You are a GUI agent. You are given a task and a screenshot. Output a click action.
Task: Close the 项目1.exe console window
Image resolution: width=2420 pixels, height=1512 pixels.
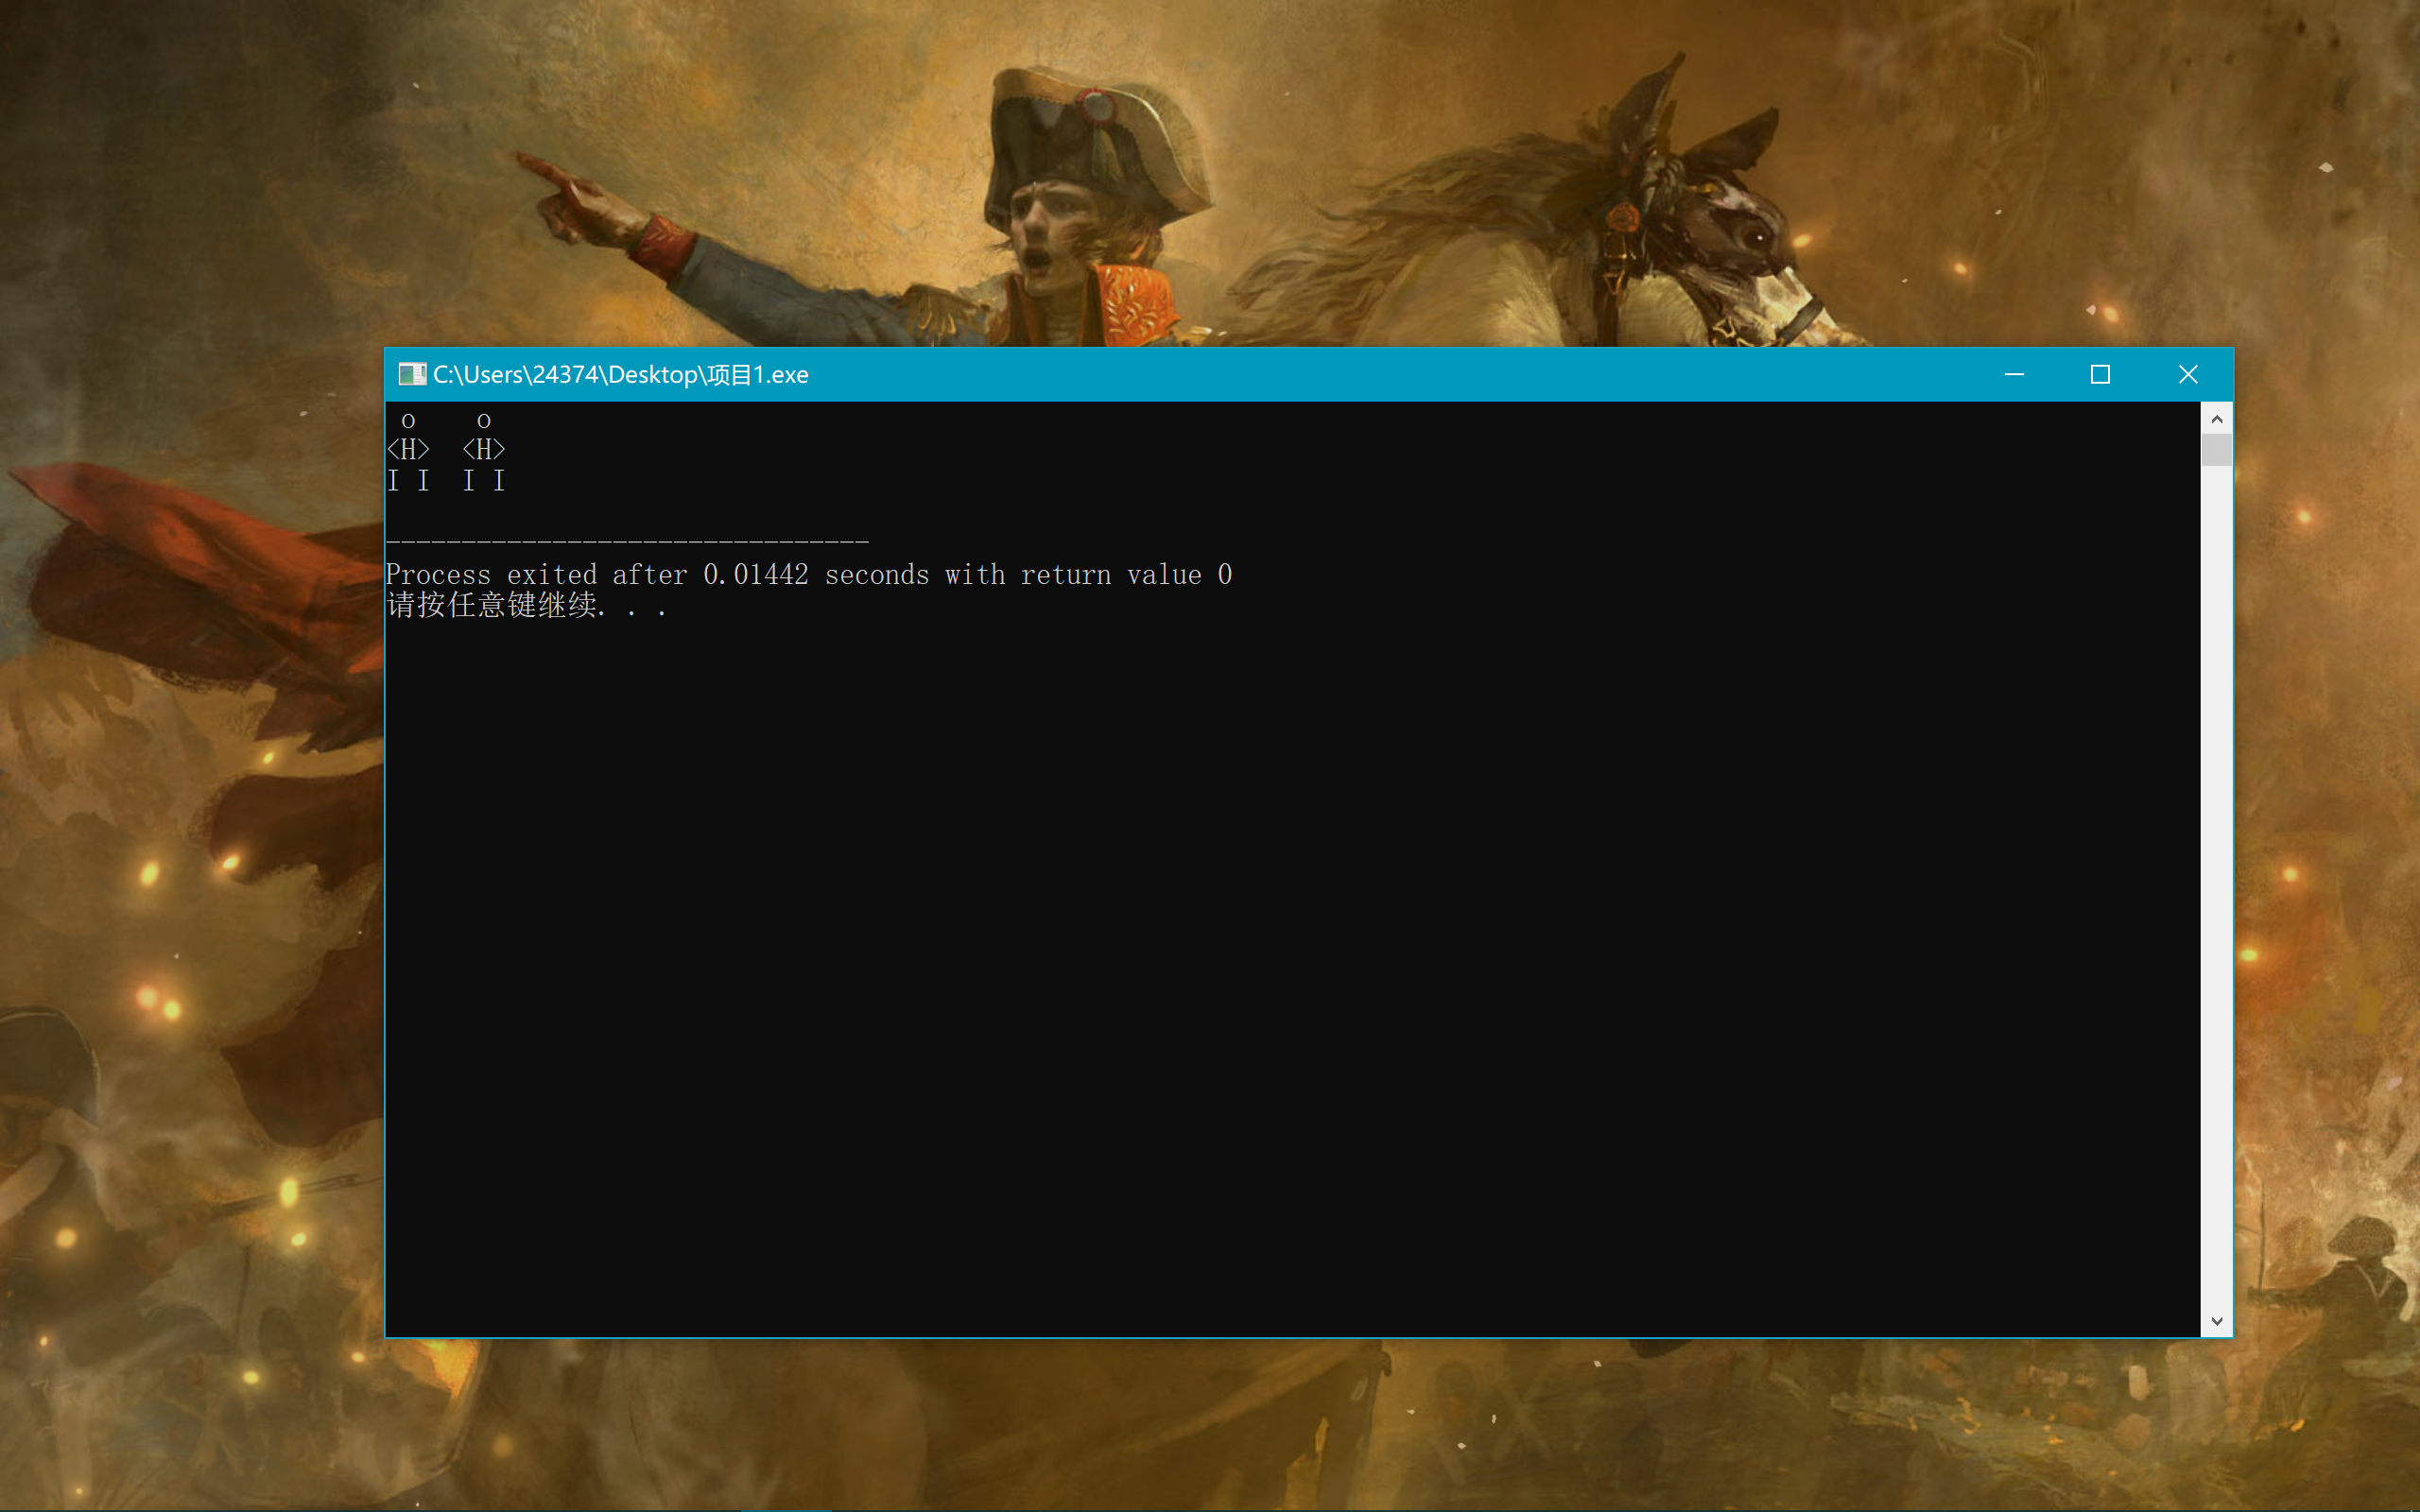click(x=2187, y=374)
